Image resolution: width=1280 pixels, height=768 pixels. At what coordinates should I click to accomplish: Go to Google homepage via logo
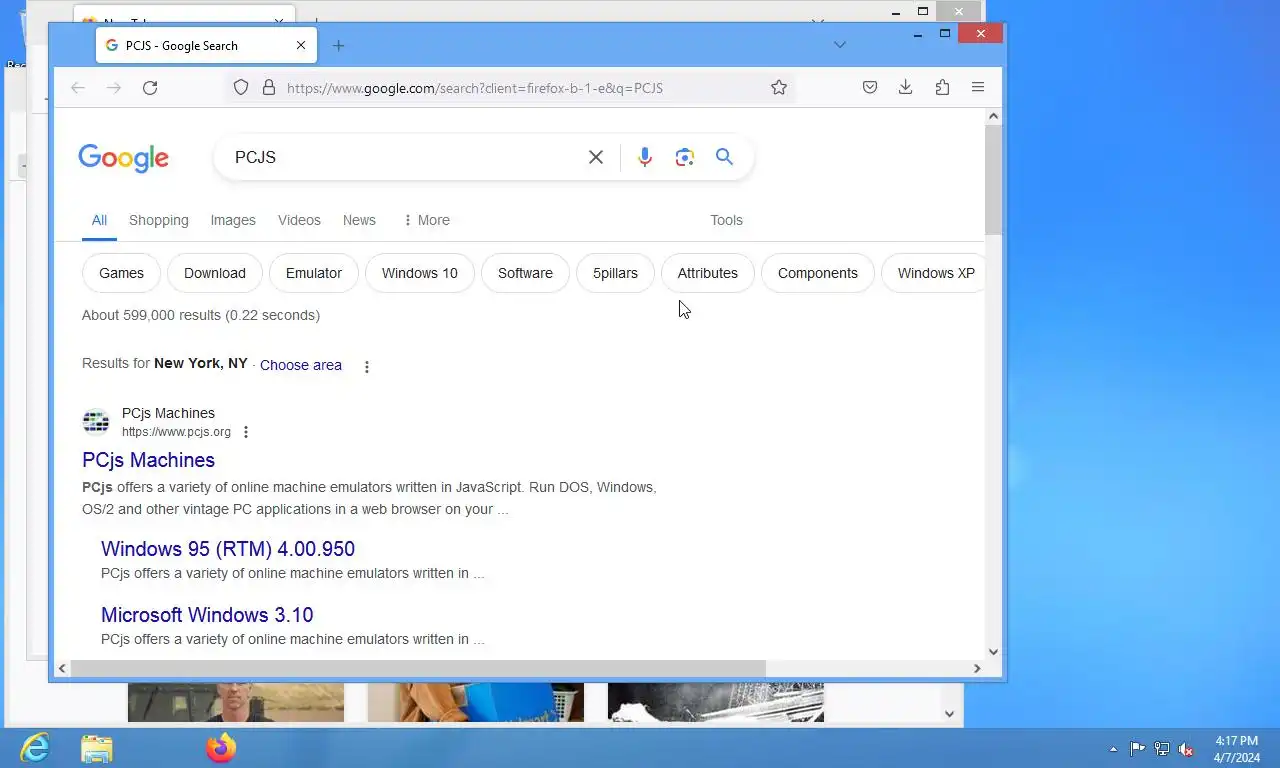coord(124,158)
